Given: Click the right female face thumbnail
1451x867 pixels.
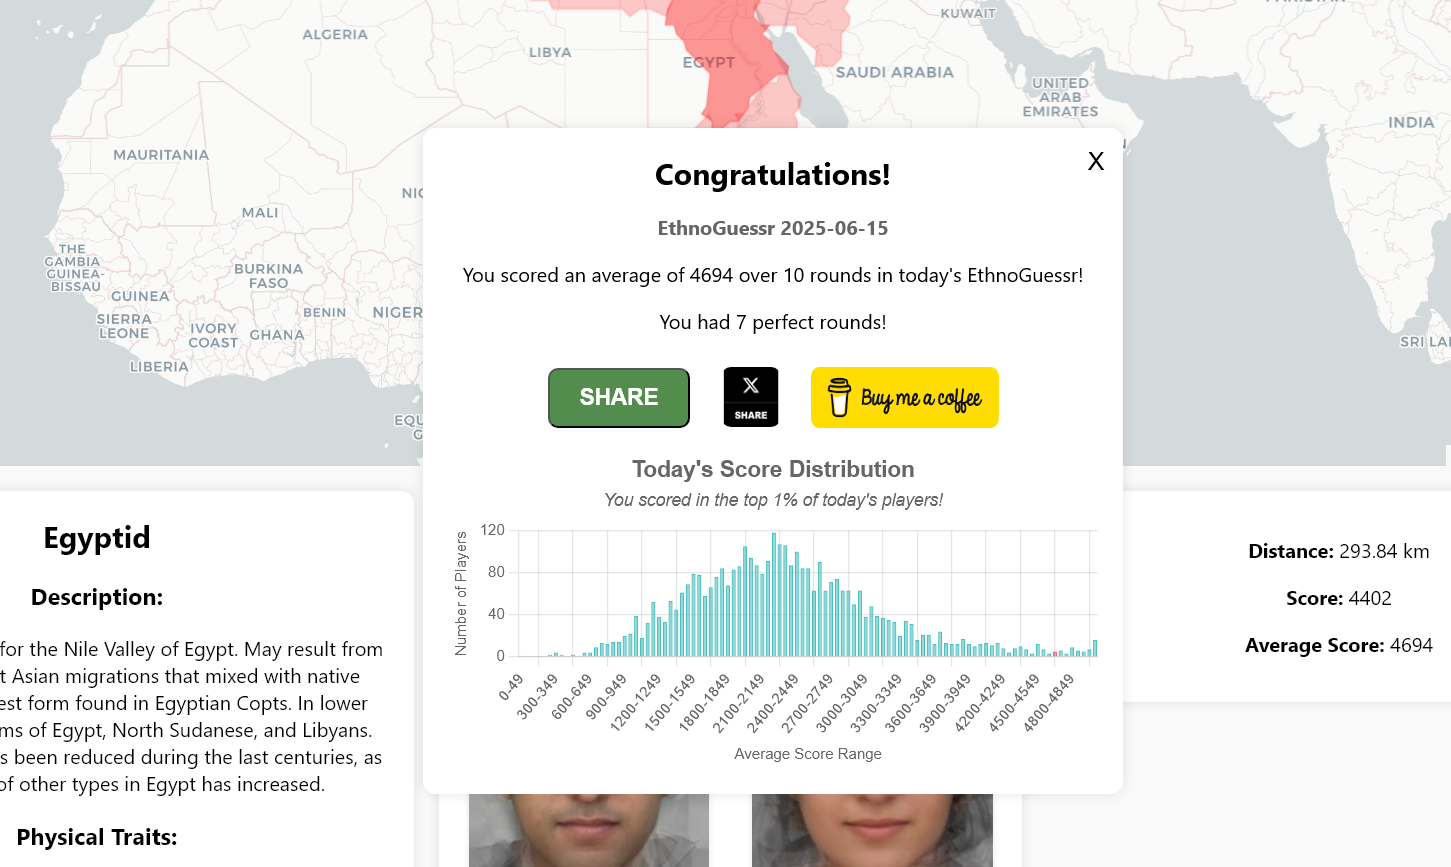Looking at the screenshot, I should [x=872, y=830].
